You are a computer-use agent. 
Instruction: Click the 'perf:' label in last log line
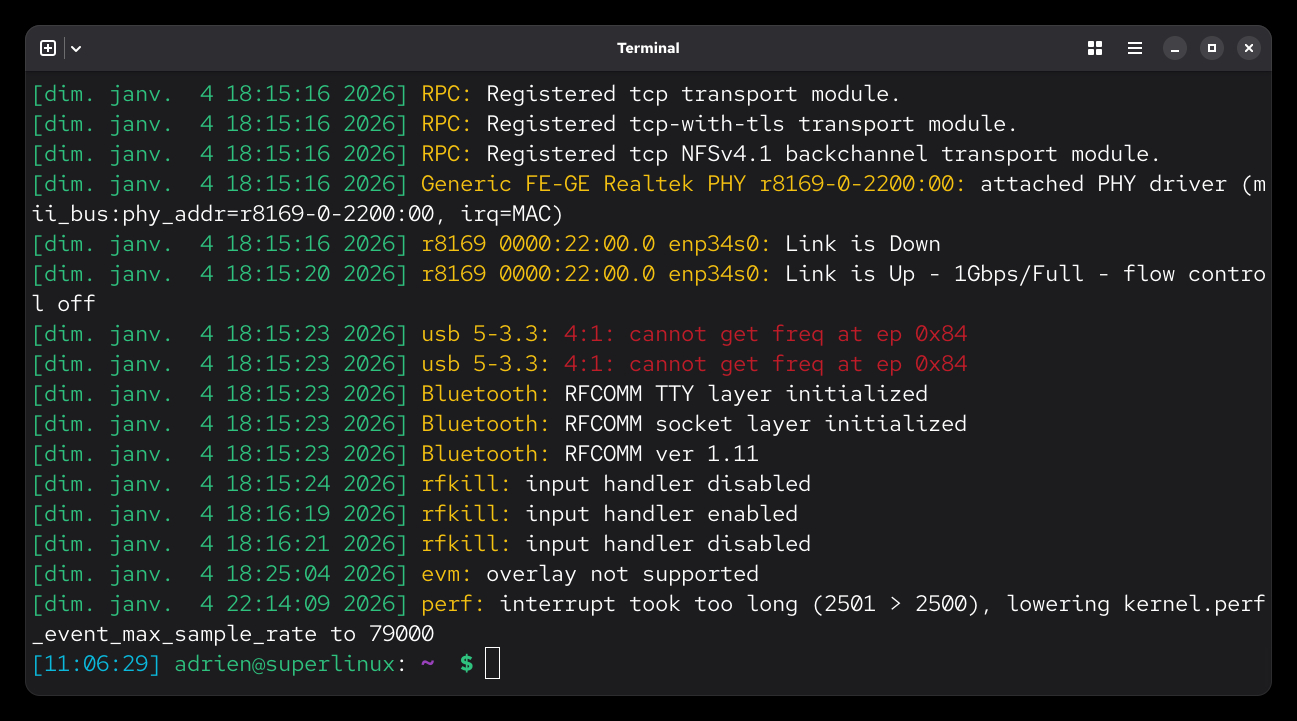tap(453, 604)
